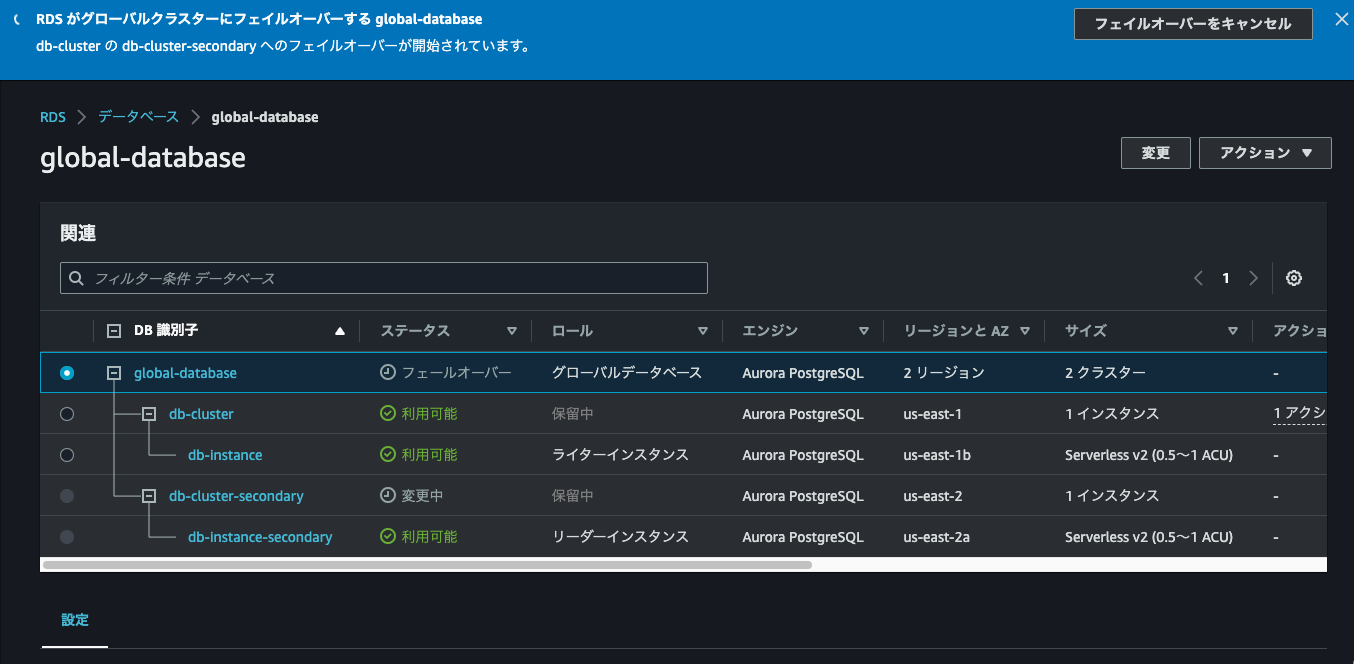Open the table preferences gear icon
Screen dimensions: 1354x664
(x=1294, y=278)
